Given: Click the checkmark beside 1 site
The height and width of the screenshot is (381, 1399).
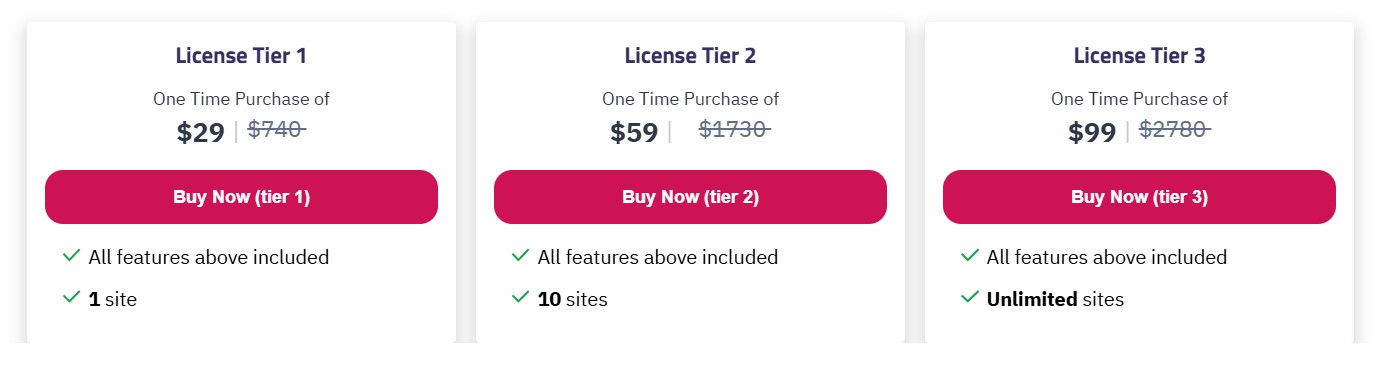Looking at the screenshot, I should (71, 297).
